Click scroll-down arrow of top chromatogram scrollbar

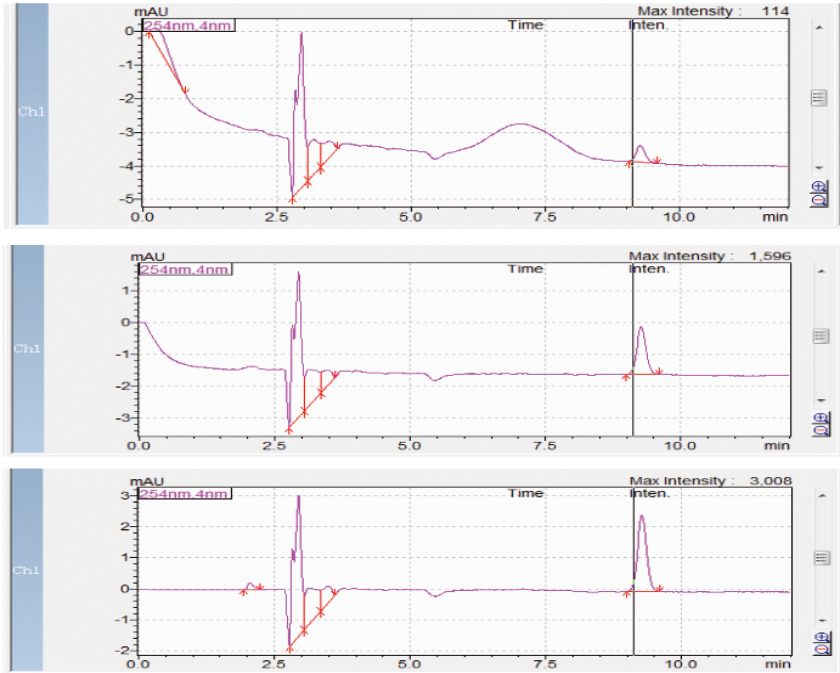819,168
